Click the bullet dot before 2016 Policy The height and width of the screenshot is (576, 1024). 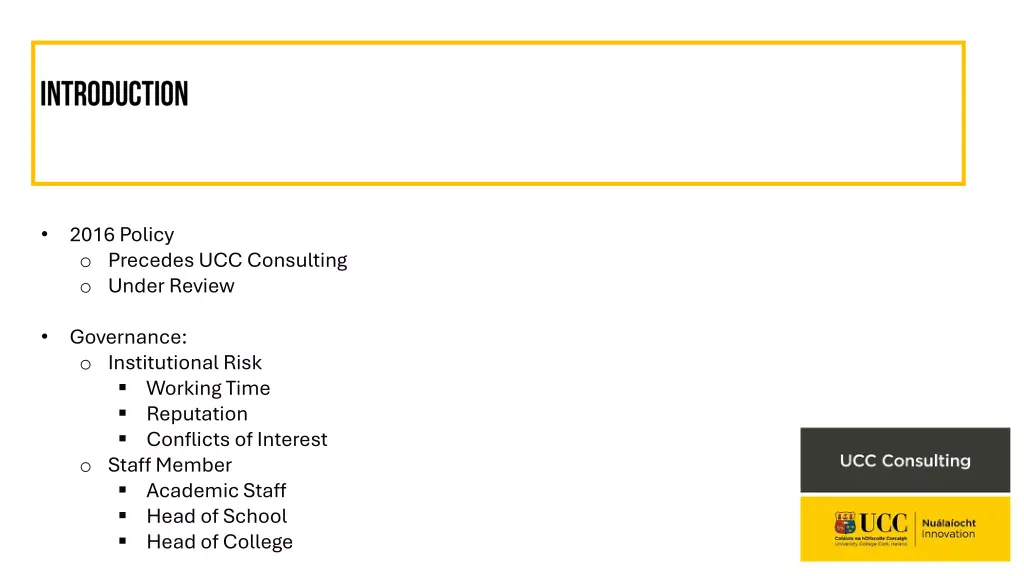click(x=45, y=235)
